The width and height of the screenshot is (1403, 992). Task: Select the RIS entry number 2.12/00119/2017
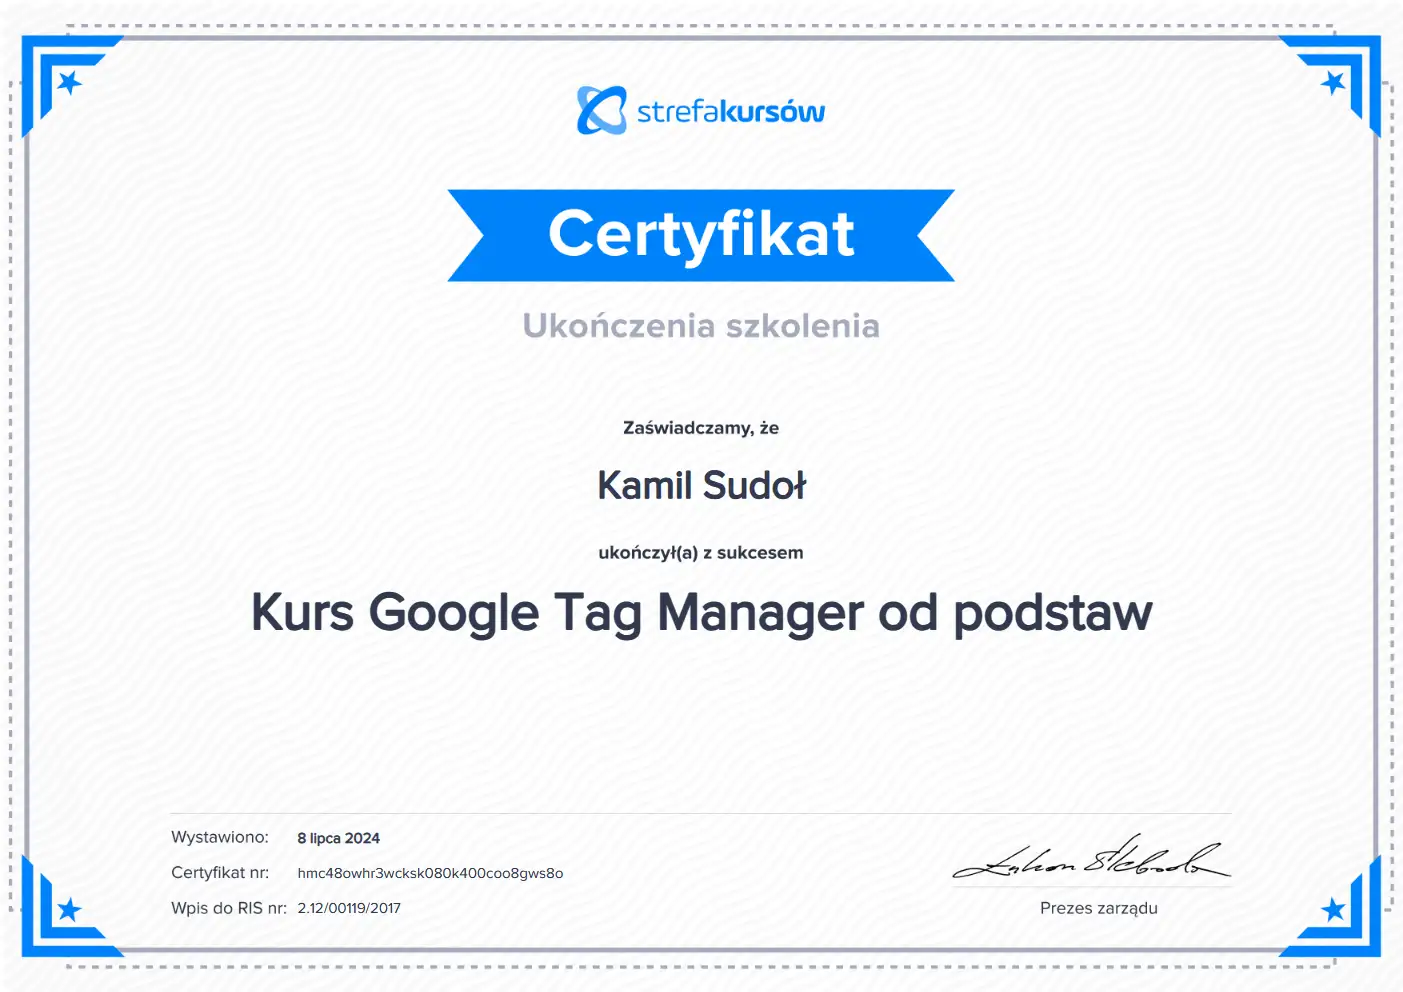(x=349, y=908)
